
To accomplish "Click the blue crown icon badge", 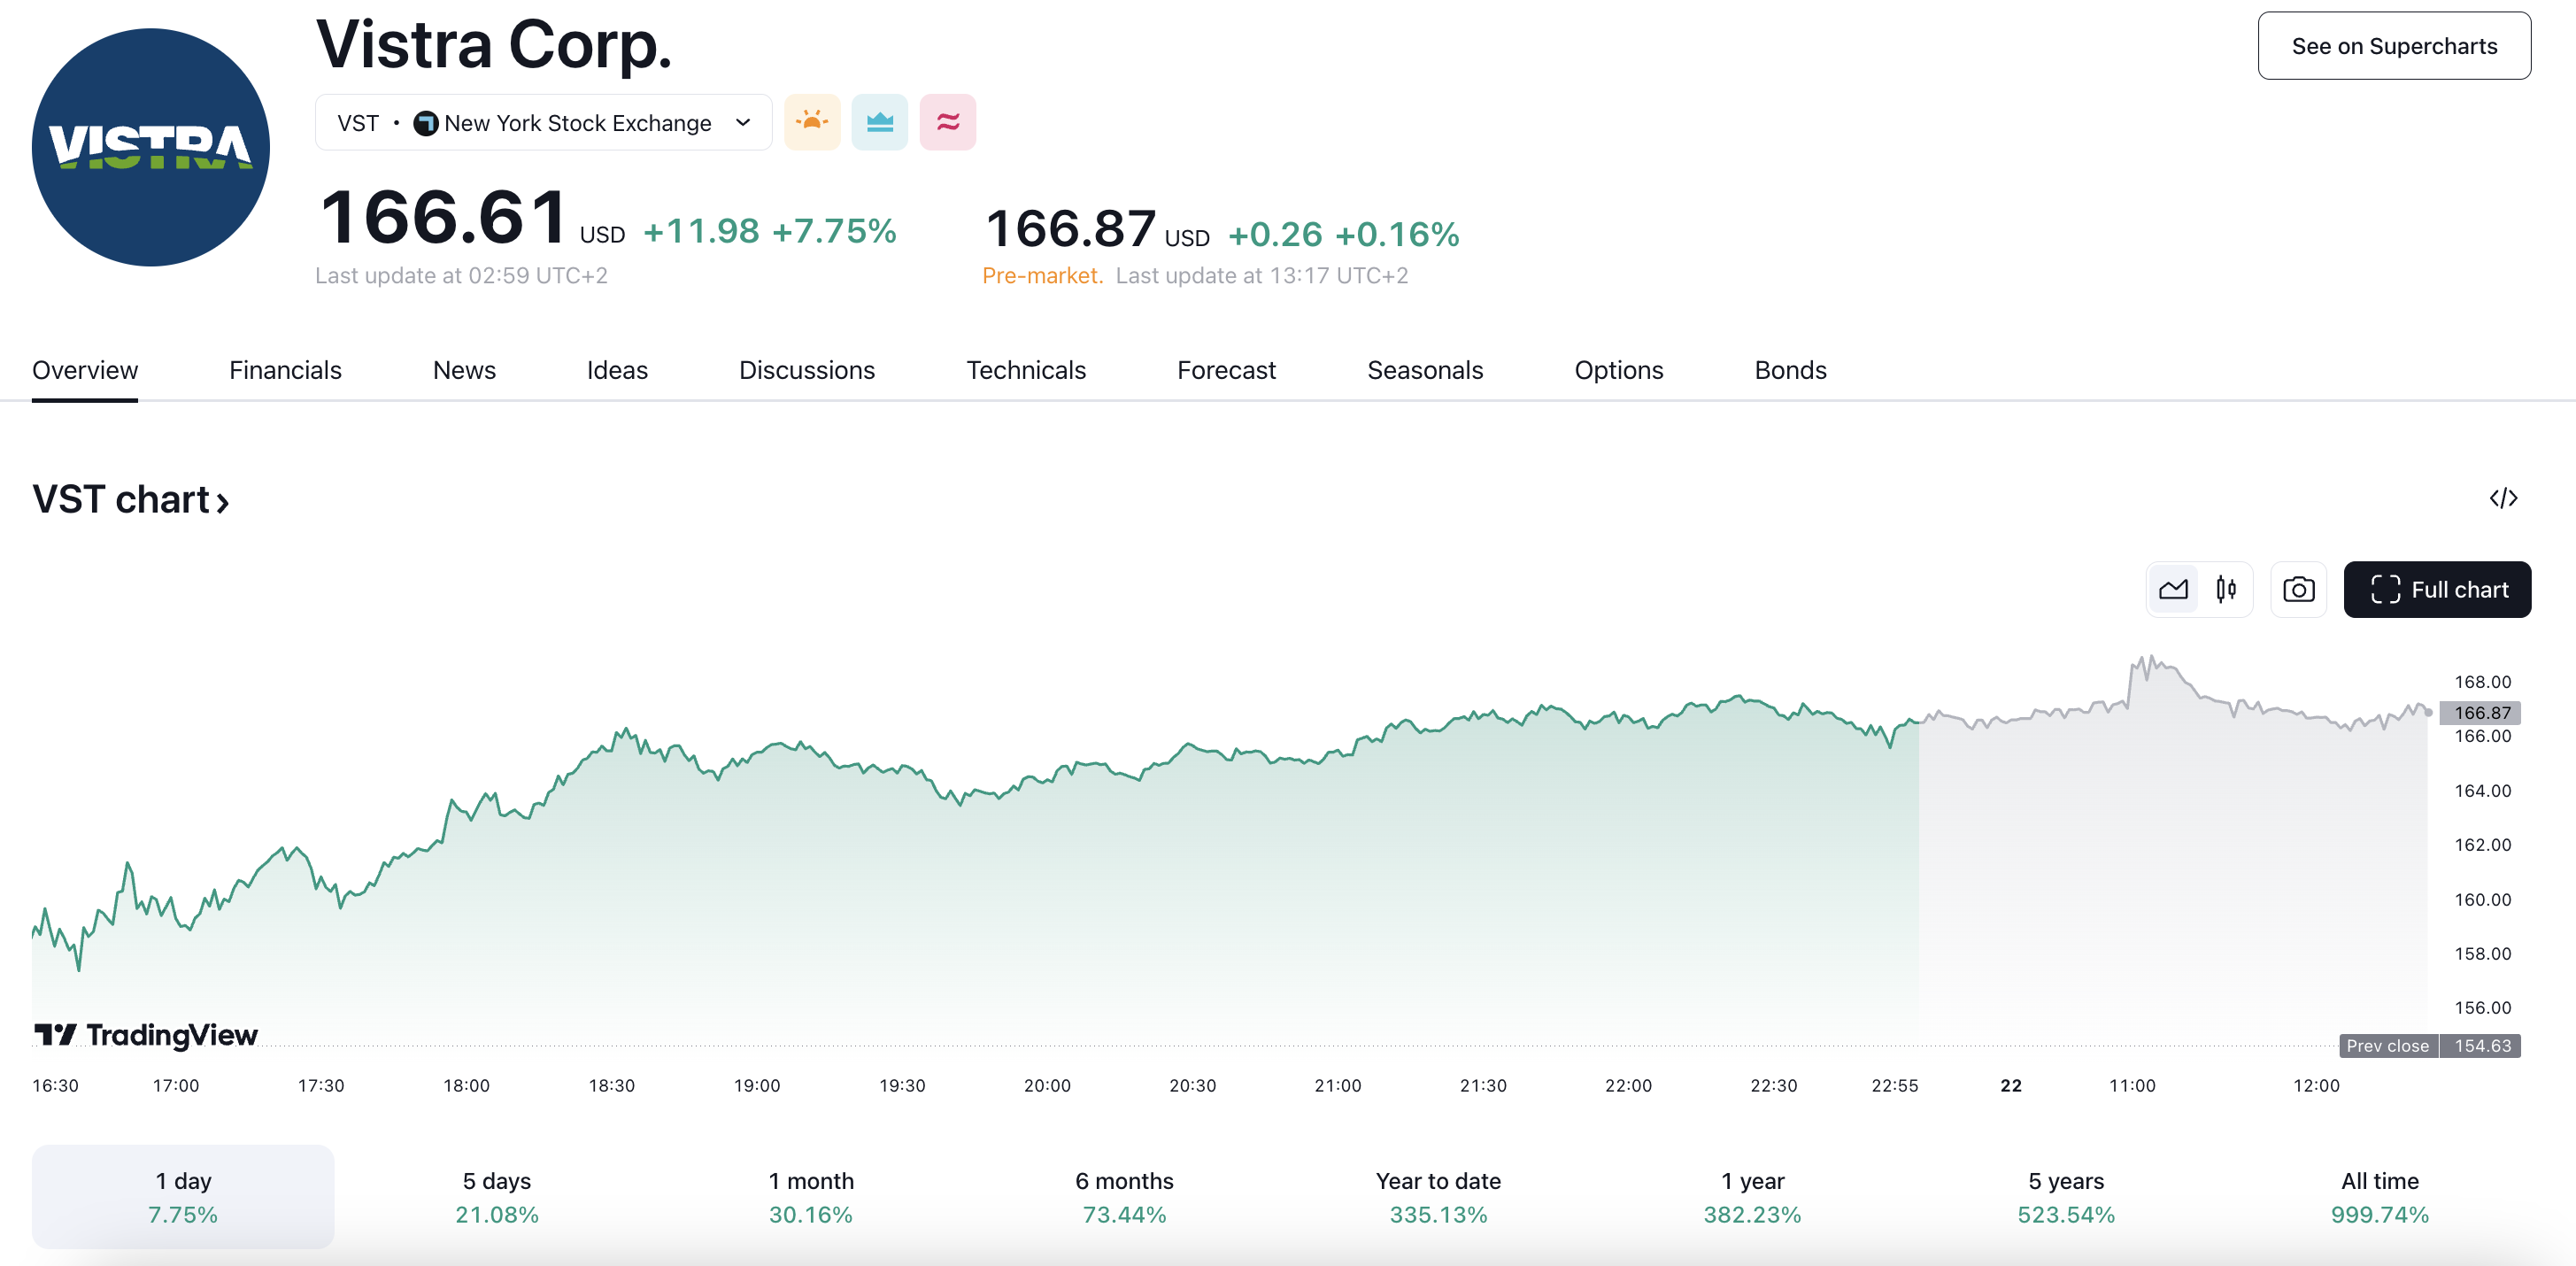I will (879, 122).
